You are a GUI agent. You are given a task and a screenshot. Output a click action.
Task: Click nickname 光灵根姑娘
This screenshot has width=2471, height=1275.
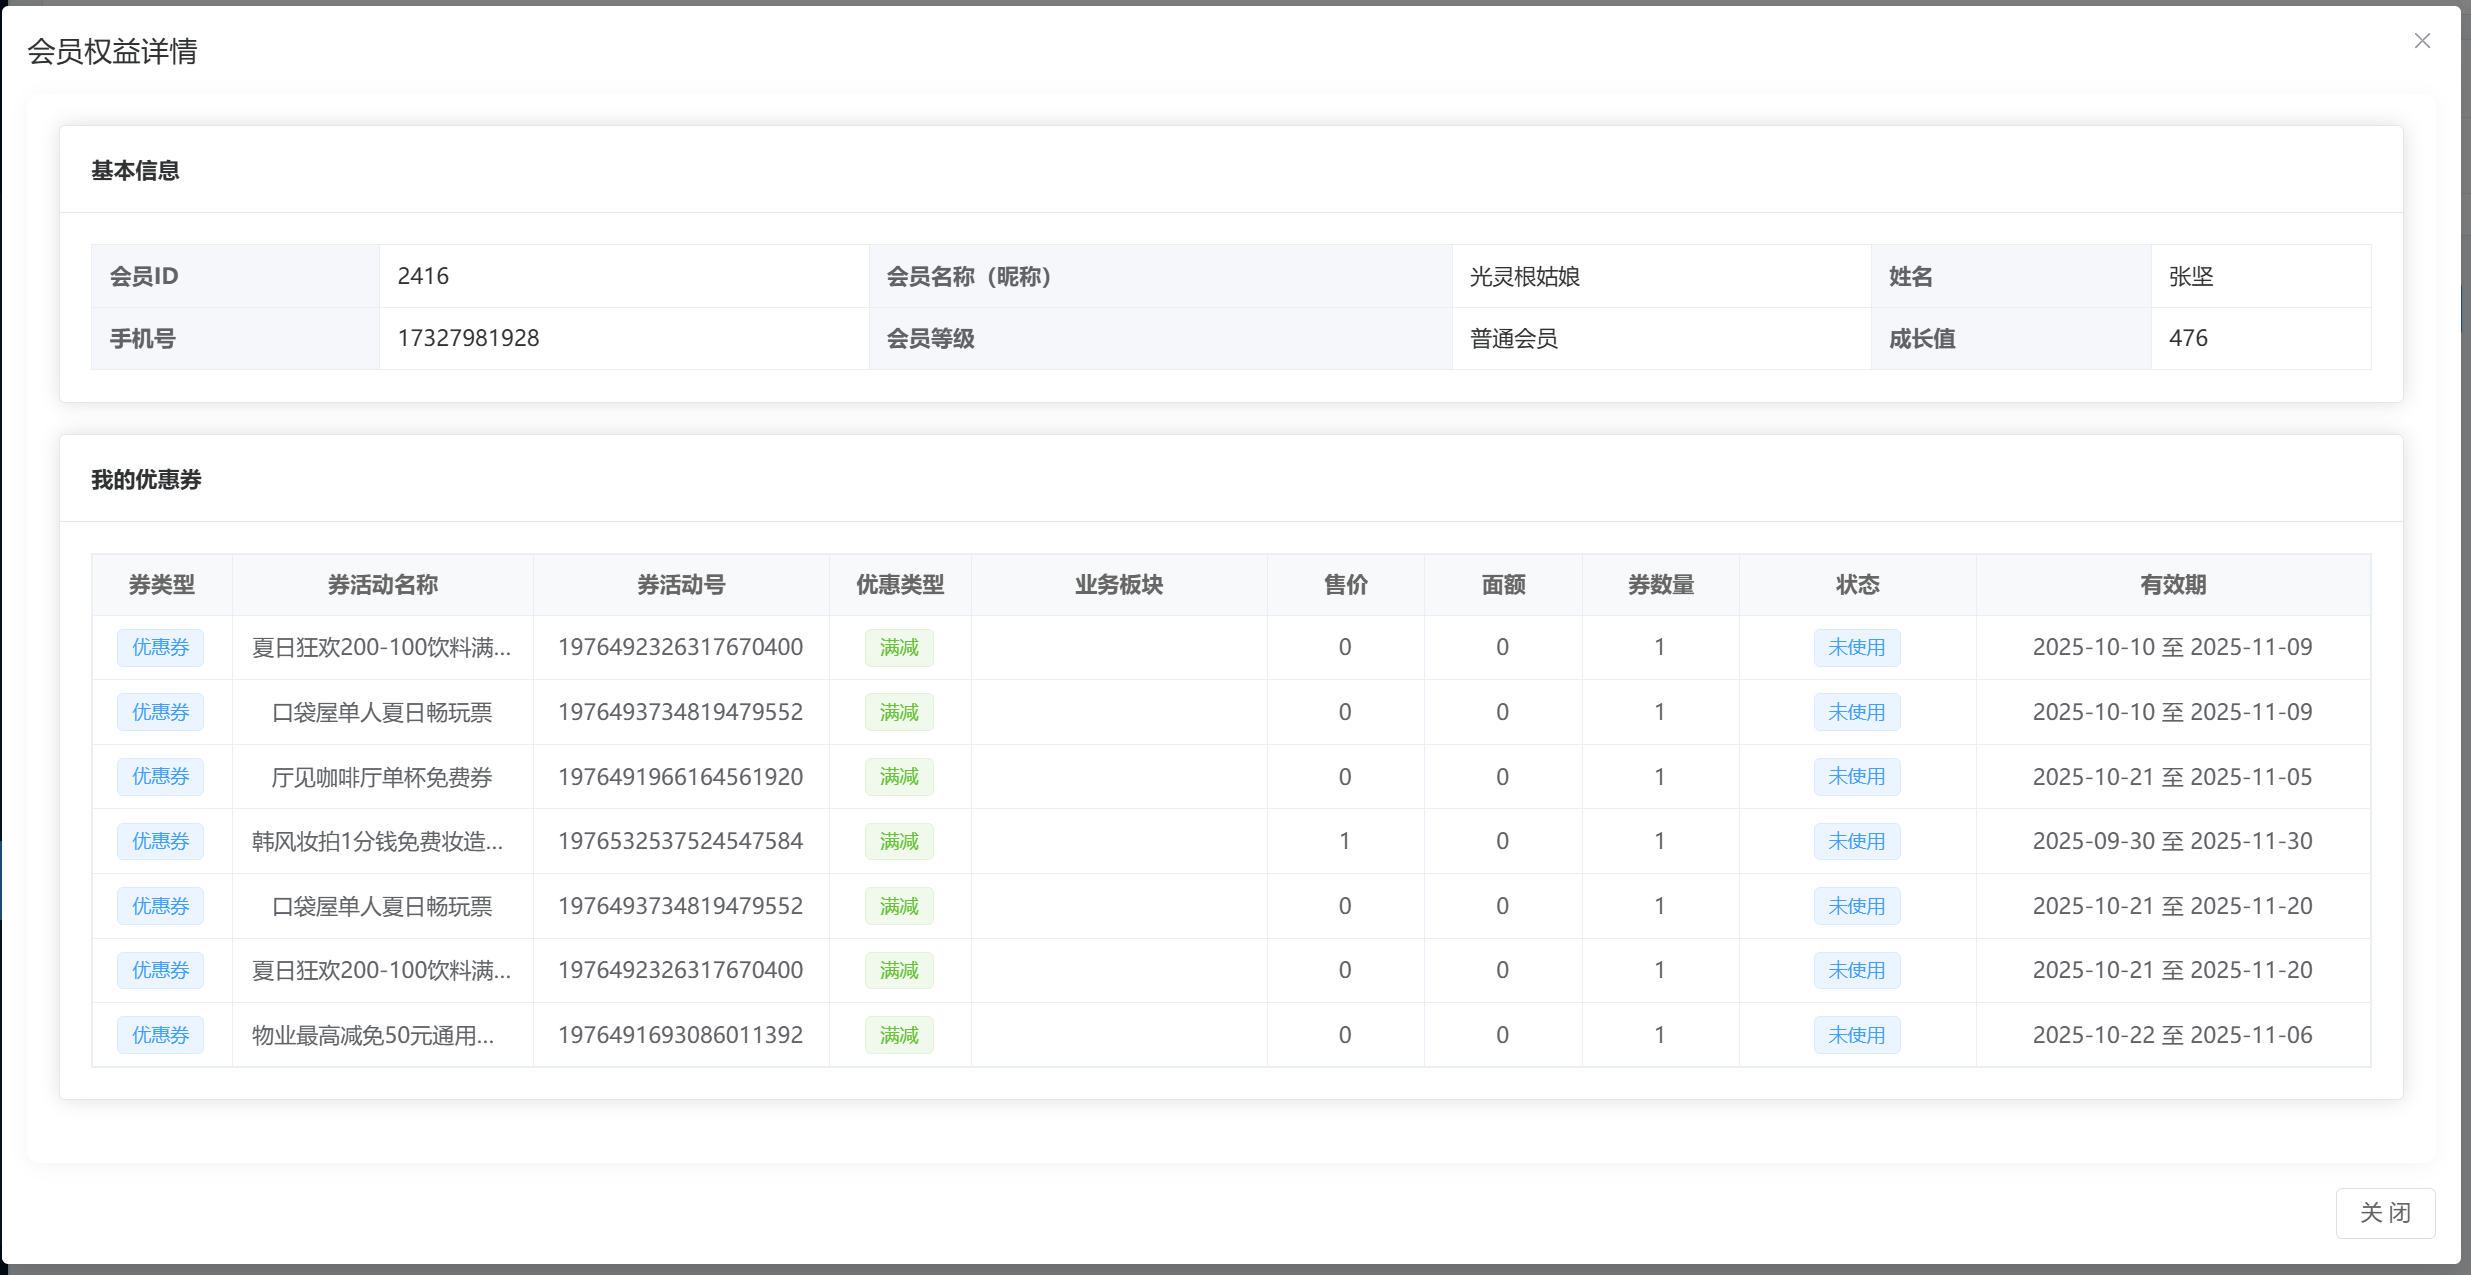tap(1524, 276)
